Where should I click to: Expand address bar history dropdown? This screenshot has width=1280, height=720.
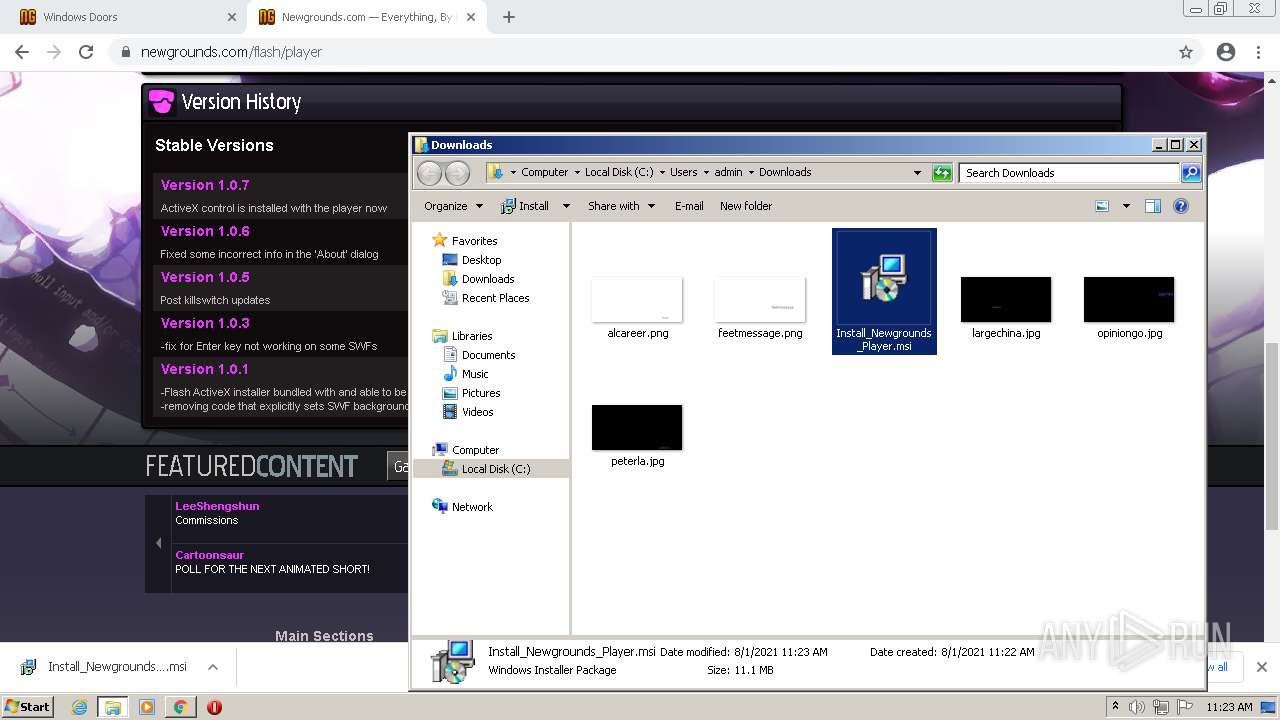[x=917, y=173]
